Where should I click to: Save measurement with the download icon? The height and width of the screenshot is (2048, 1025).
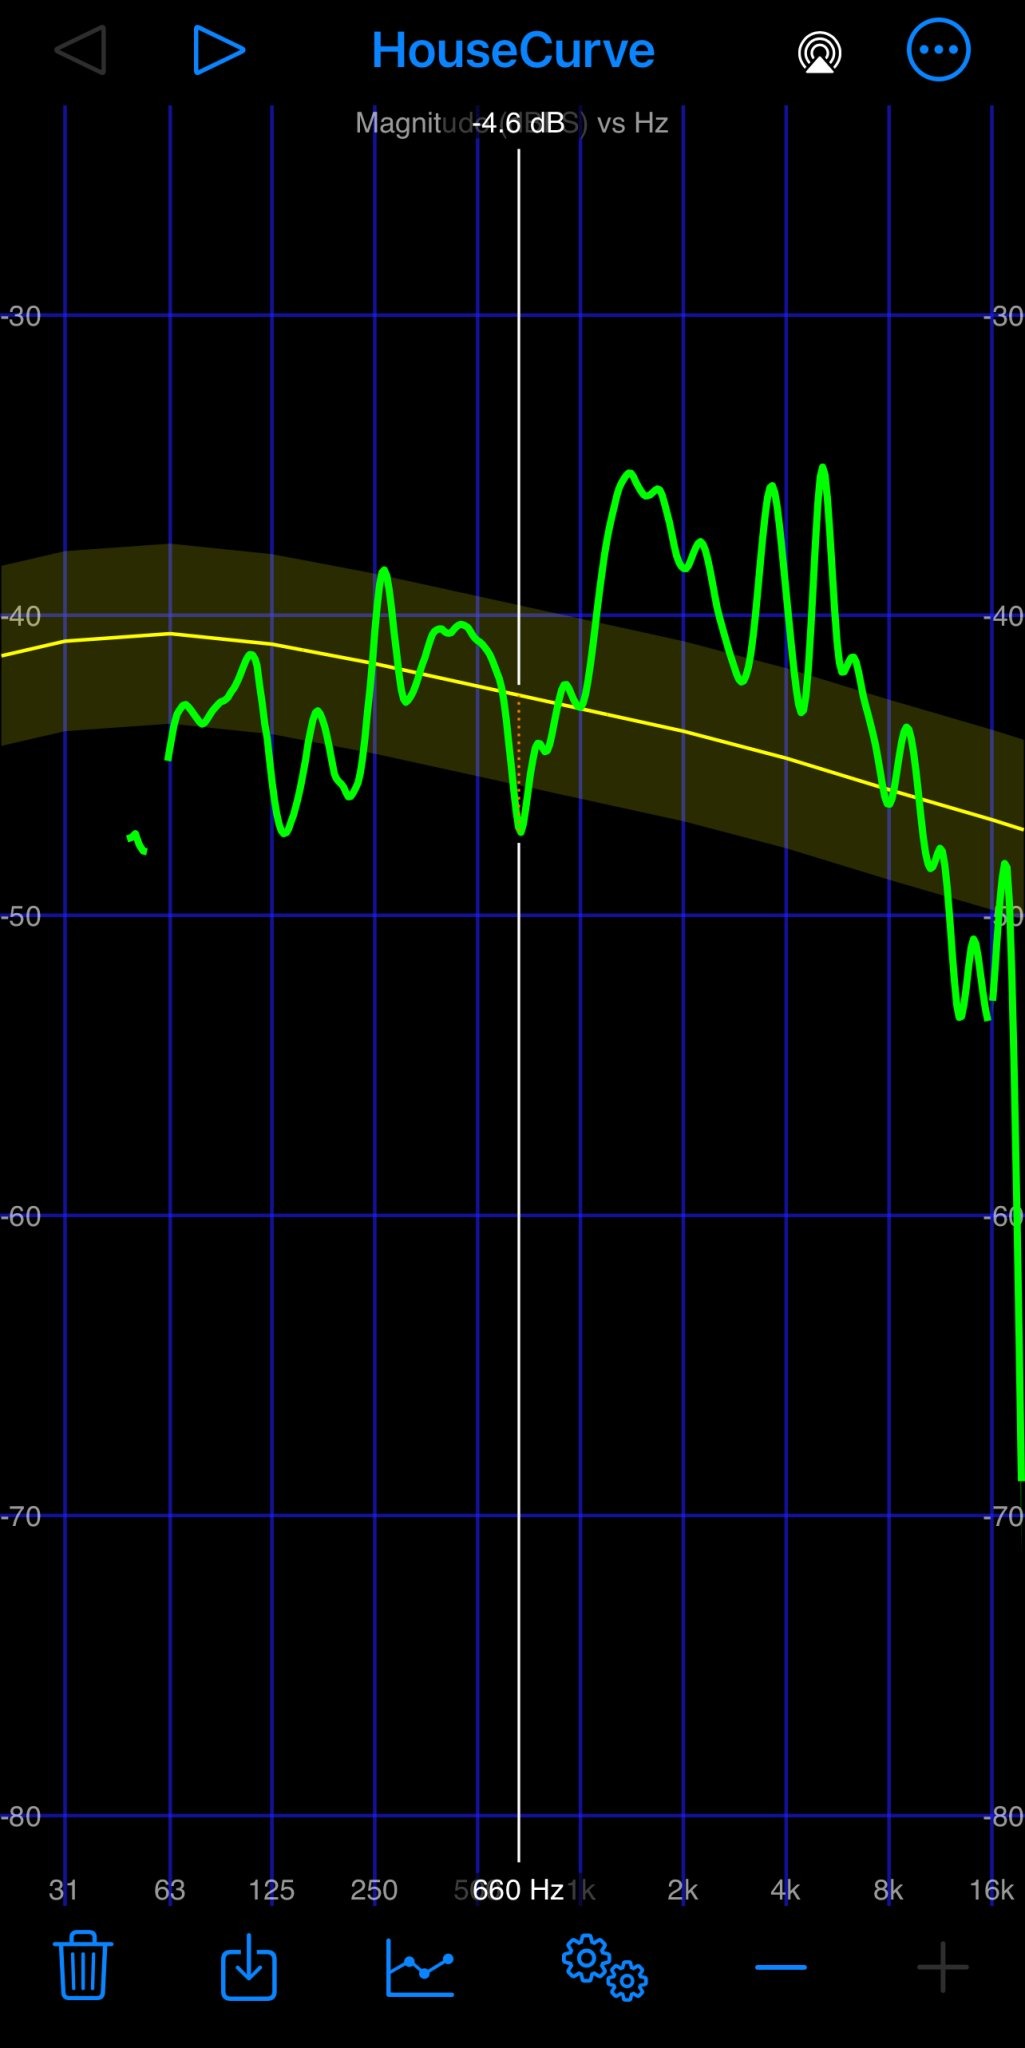pyautogui.click(x=248, y=1966)
